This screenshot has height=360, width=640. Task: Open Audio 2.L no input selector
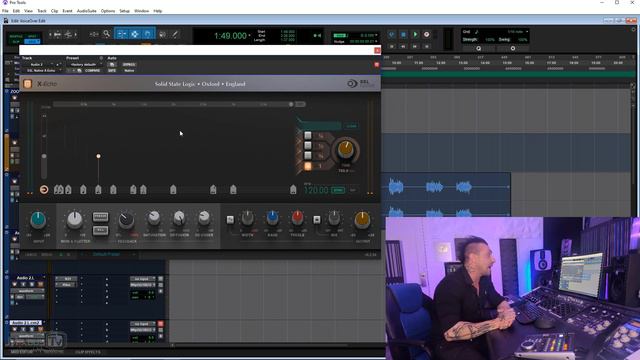pyautogui.click(x=143, y=279)
